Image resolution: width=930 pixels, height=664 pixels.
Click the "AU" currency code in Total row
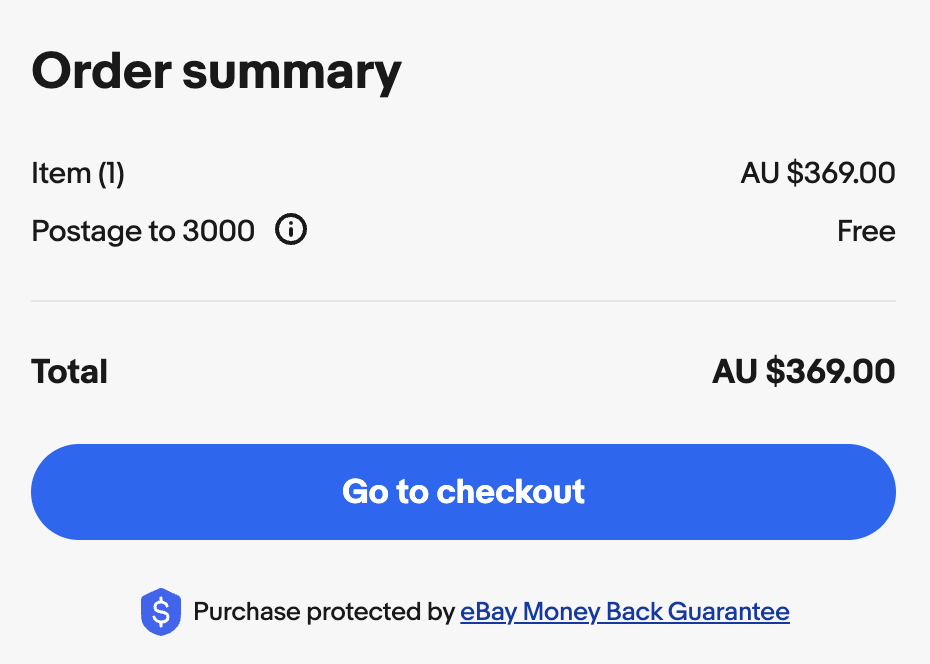pos(735,372)
